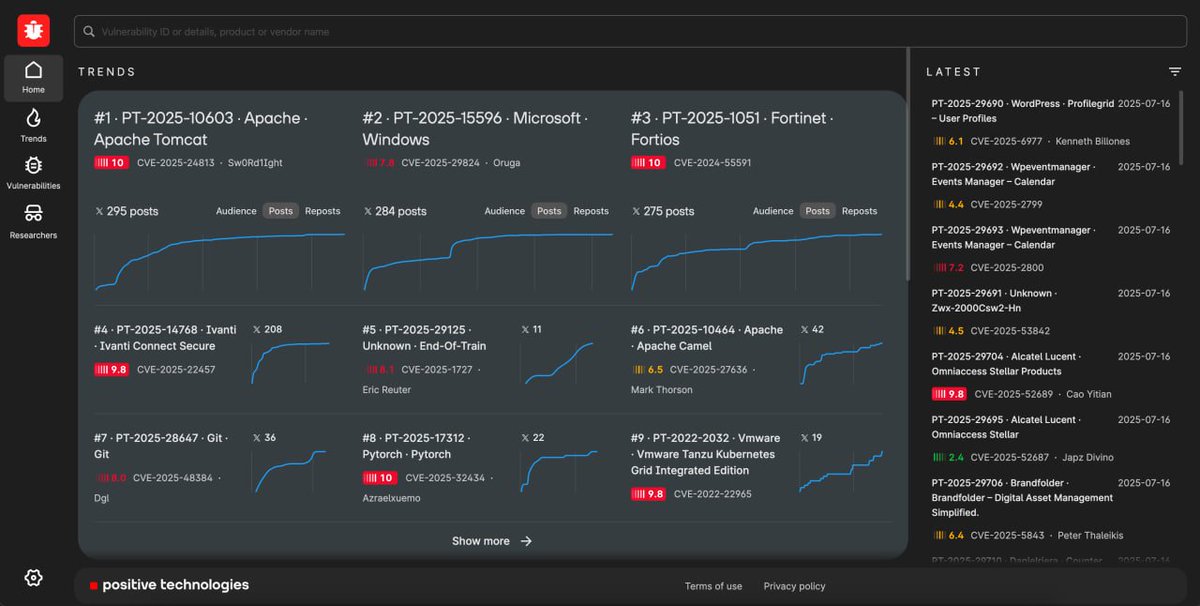The image size is (1200, 606).
Task: Click severity badge 10 for Fortinet Fortios
Action: 647,163
